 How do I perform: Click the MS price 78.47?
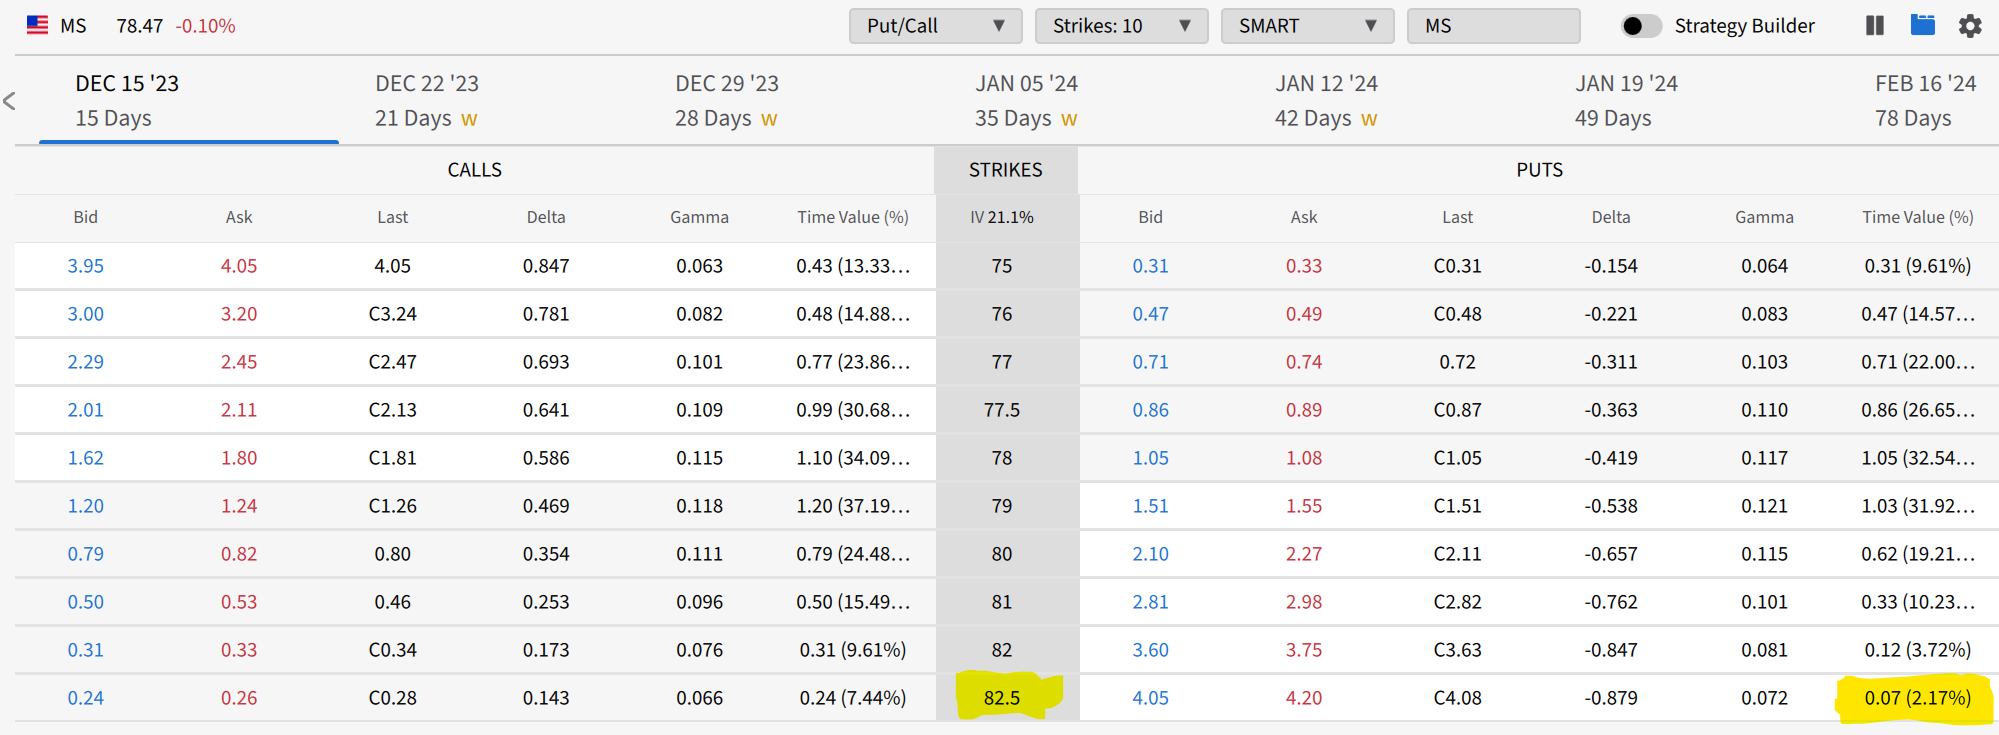pyautogui.click(x=139, y=26)
